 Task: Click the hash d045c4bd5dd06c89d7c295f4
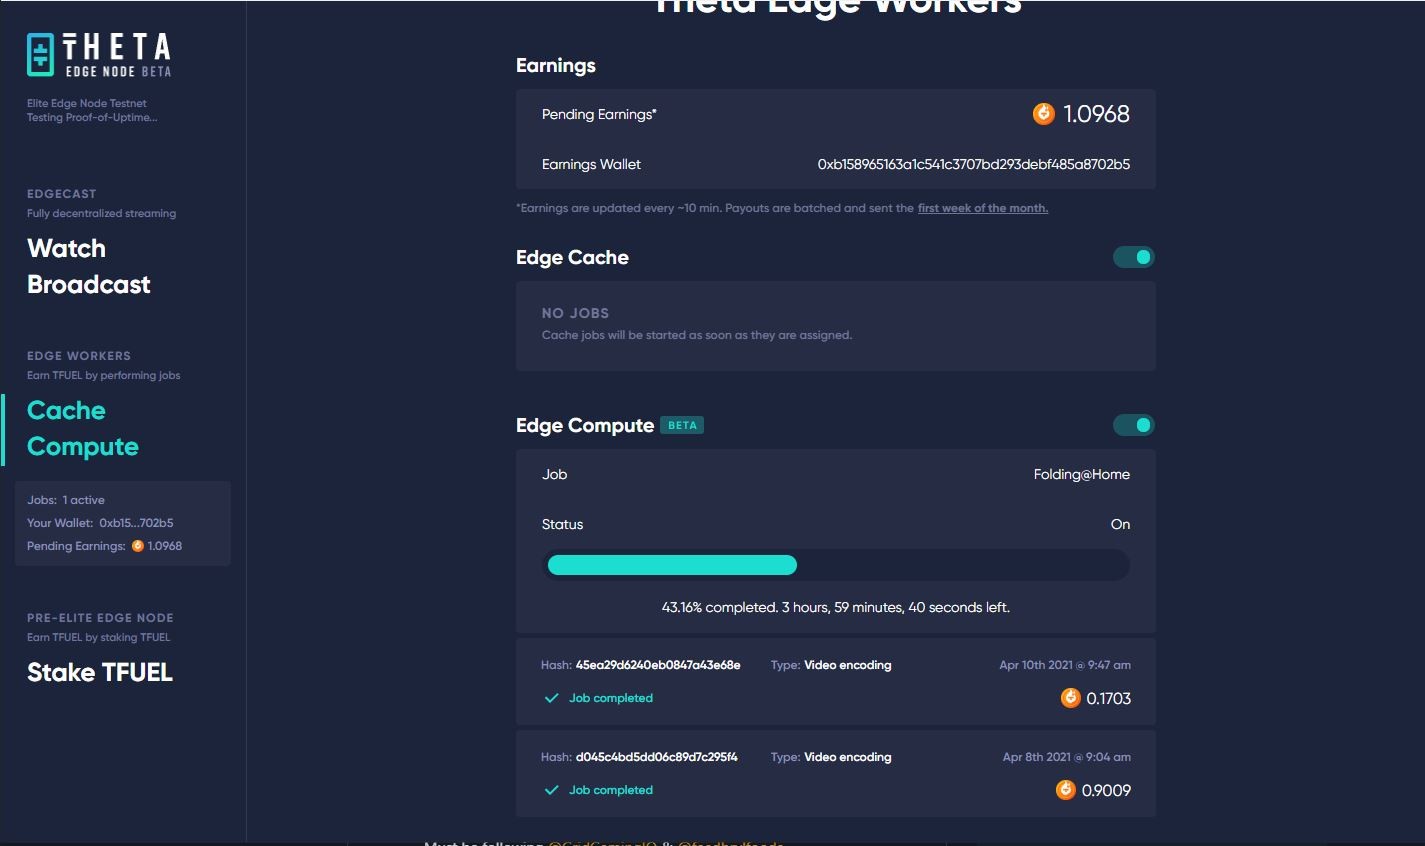point(657,757)
